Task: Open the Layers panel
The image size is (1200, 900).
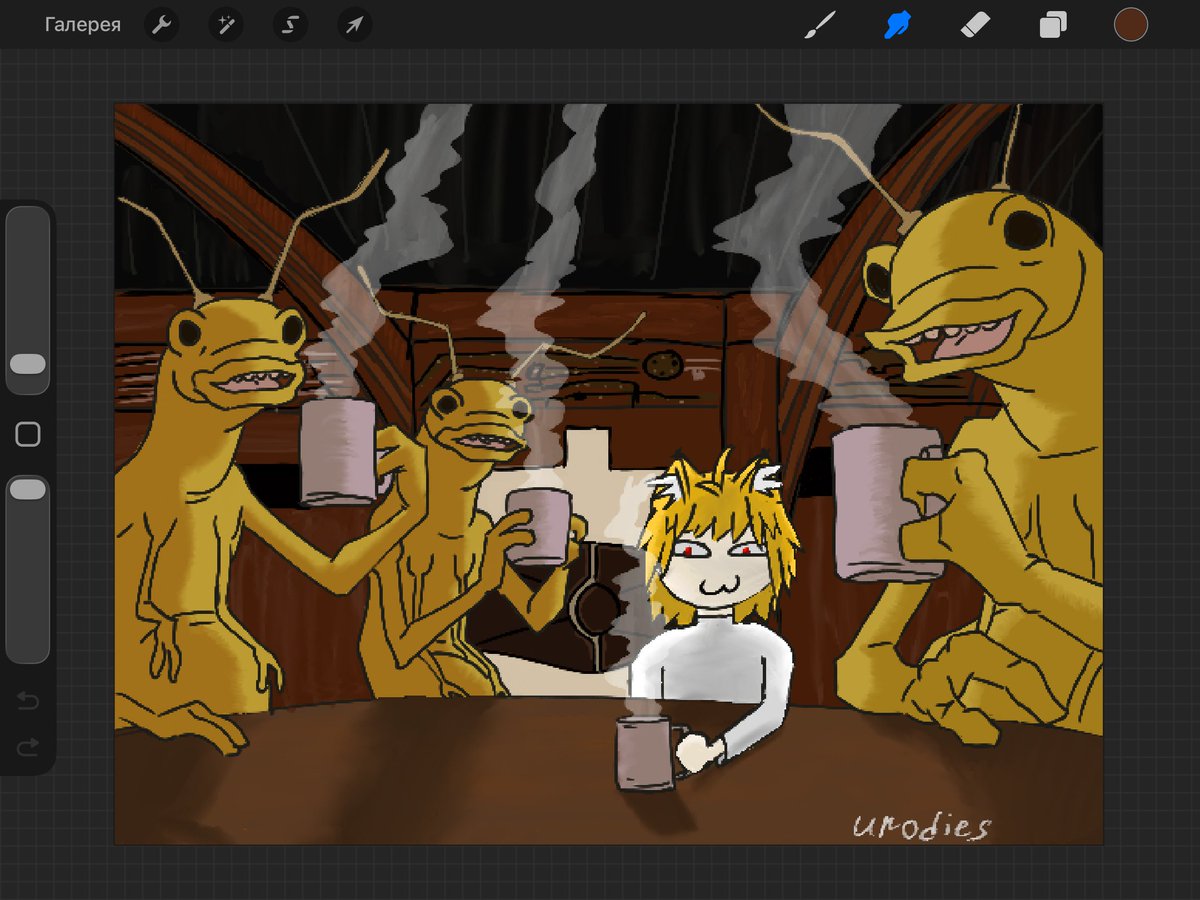Action: click(1053, 25)
